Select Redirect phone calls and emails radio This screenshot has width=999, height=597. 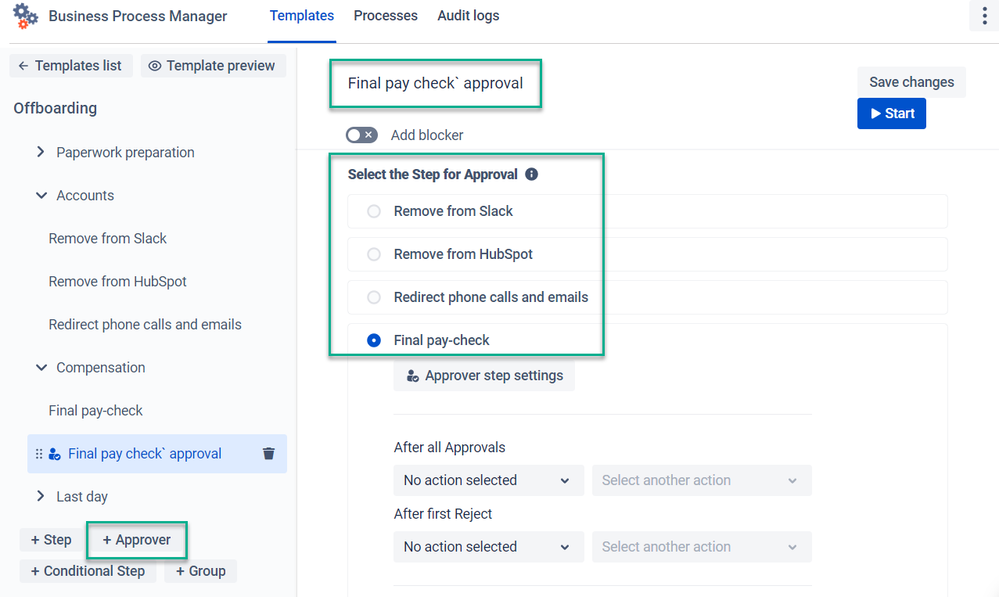click(374, 297)
